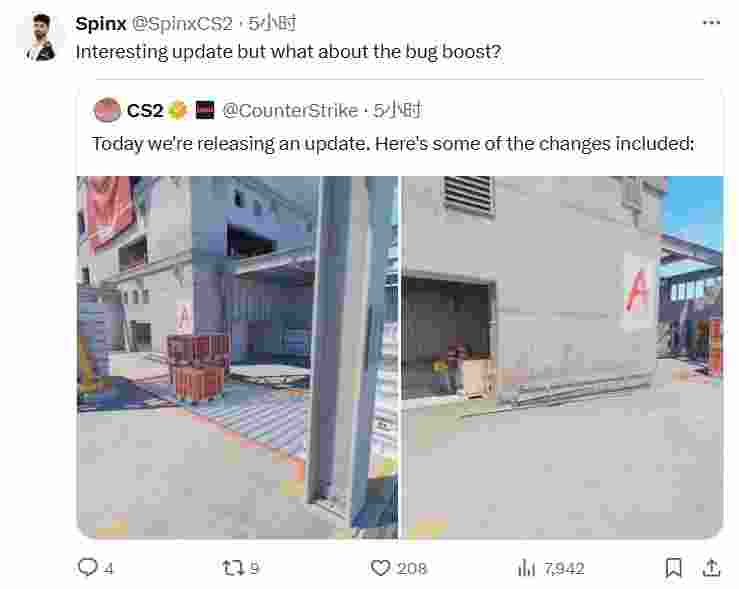This screenshot has height=589, width=739.
Task: View analytics via bar chart icon
Action: pyautogui.click(x=526, y=568)
